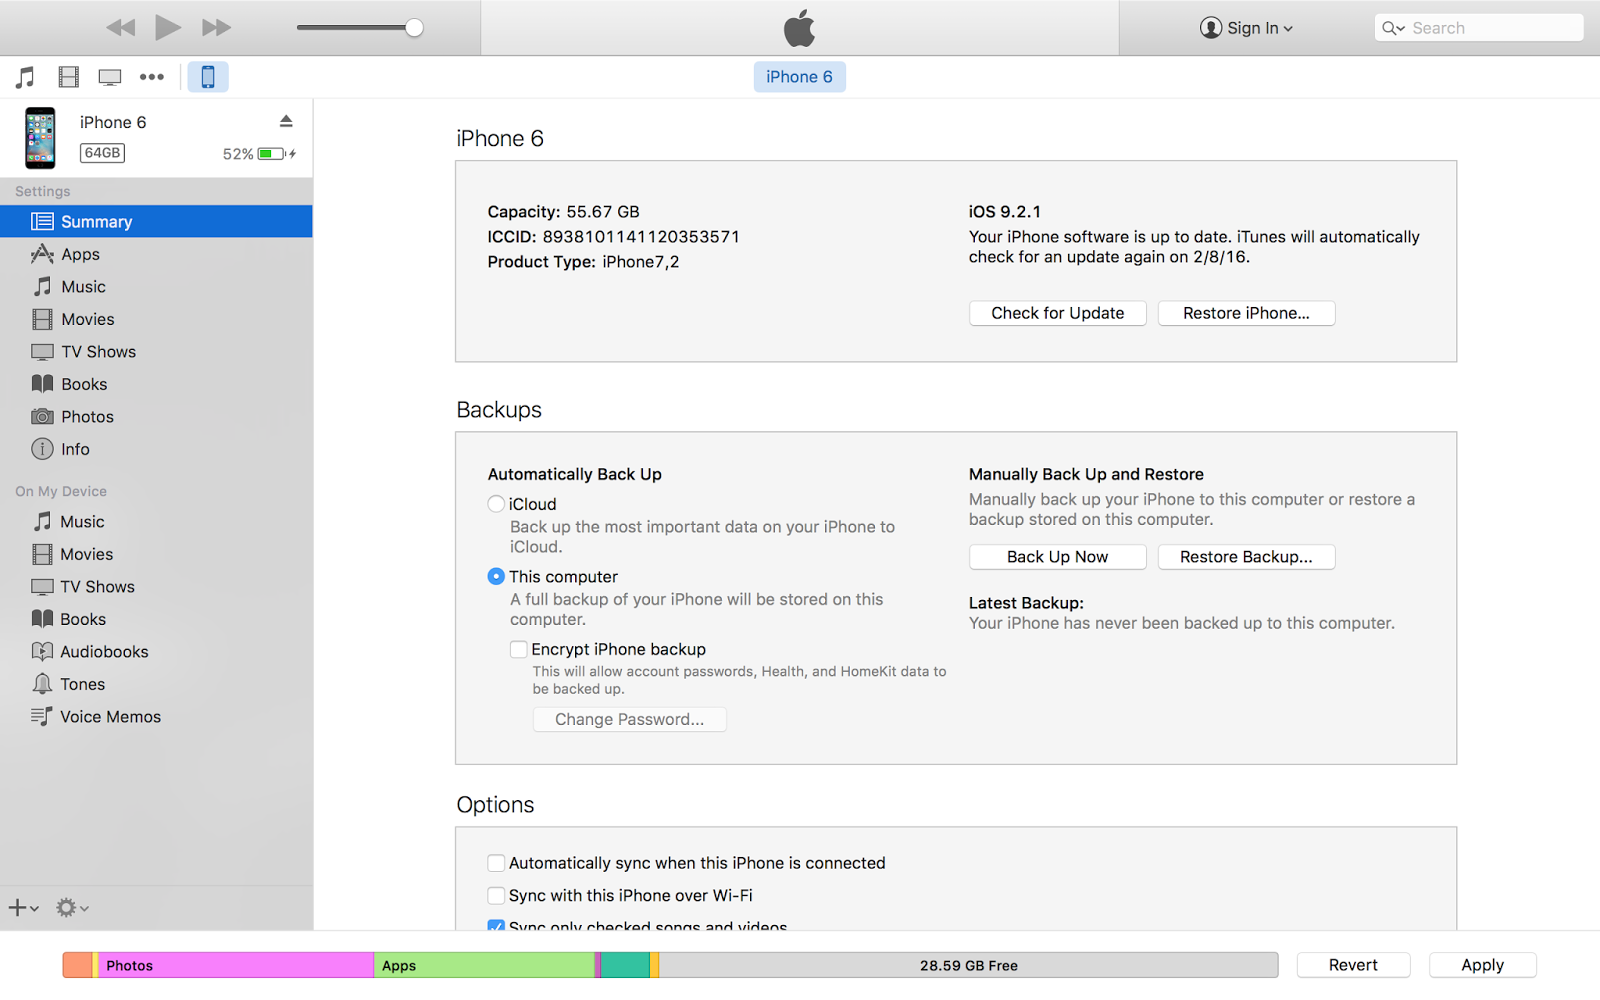The image size is (1600, 1000).
Task: Click the Search input field
Action: [x=1479, y=28]
